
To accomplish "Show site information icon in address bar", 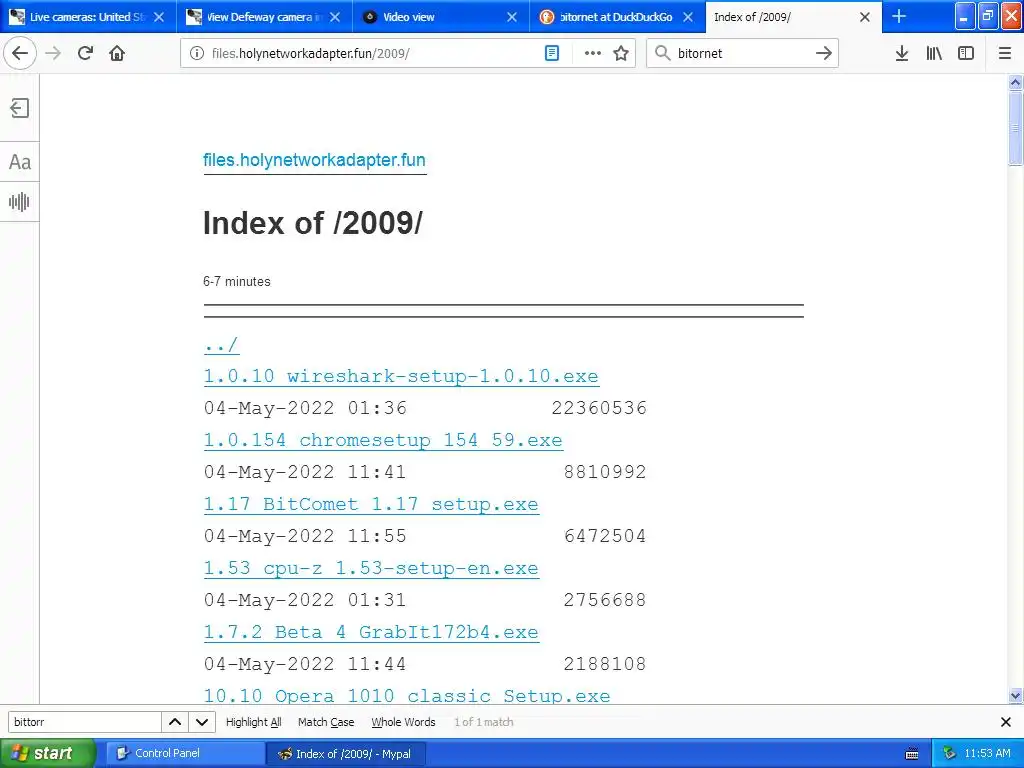I will (197, 54).
